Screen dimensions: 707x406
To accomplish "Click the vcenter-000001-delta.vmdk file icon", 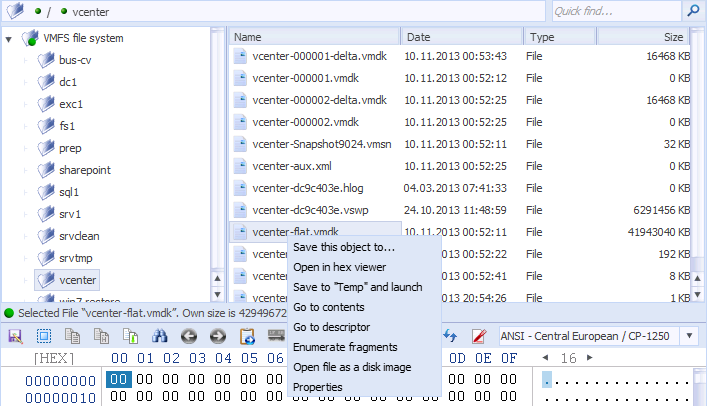I will point(240,56).
